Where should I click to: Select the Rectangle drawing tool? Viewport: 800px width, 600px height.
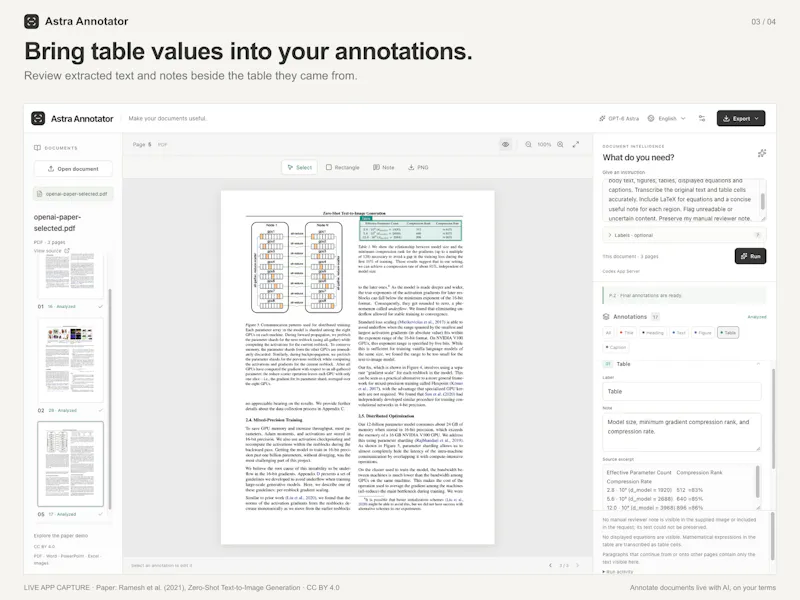coord(343,167)
